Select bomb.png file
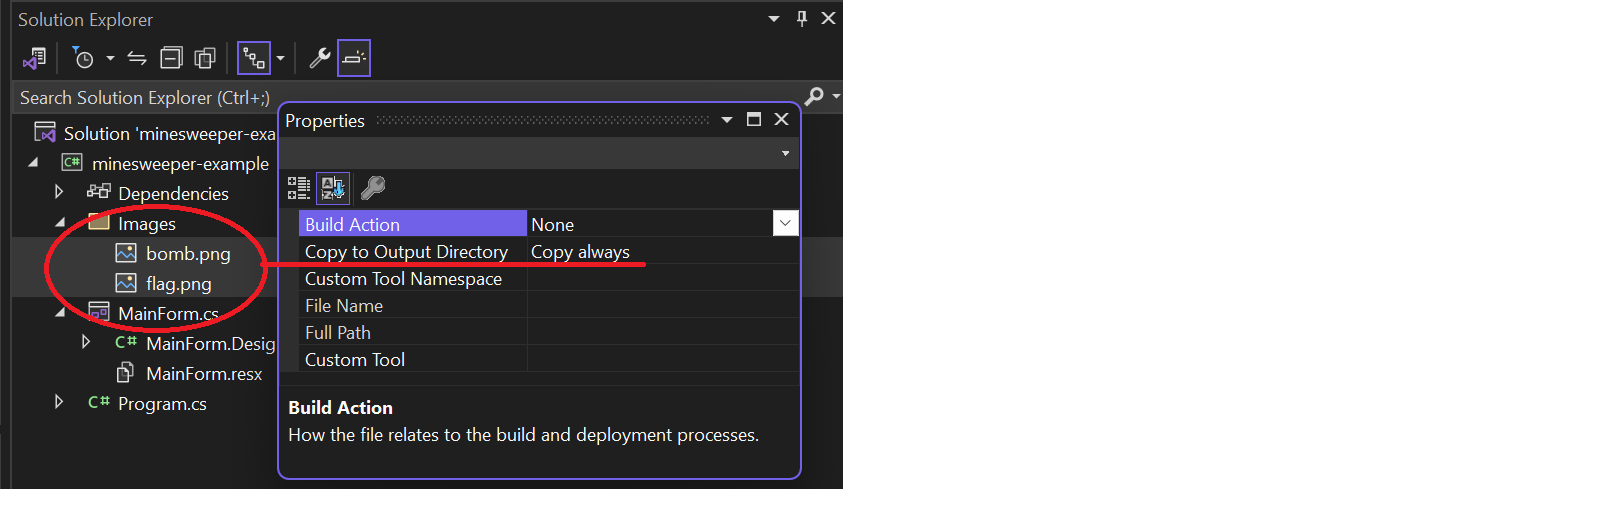Screen dimensions: 1610x511 [188, 253]
